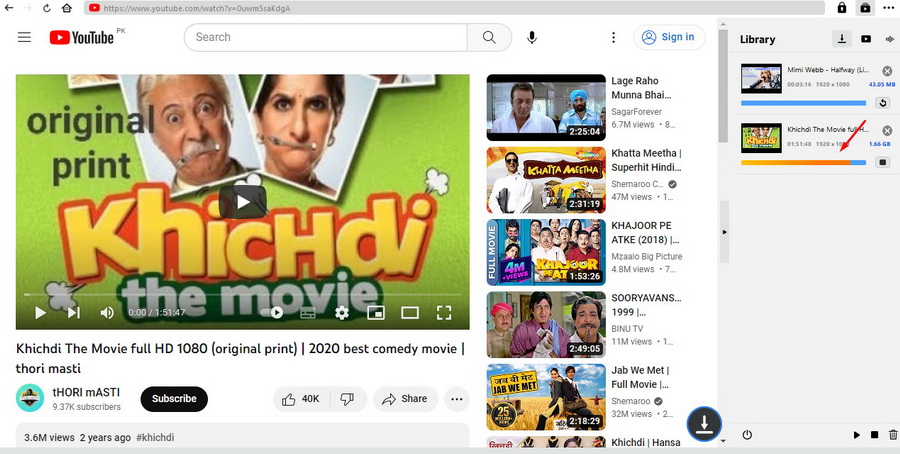Viewport: 900px width, 454px height.
Task: Focus the YouTube Search field
Action: (x=325, y=37)
